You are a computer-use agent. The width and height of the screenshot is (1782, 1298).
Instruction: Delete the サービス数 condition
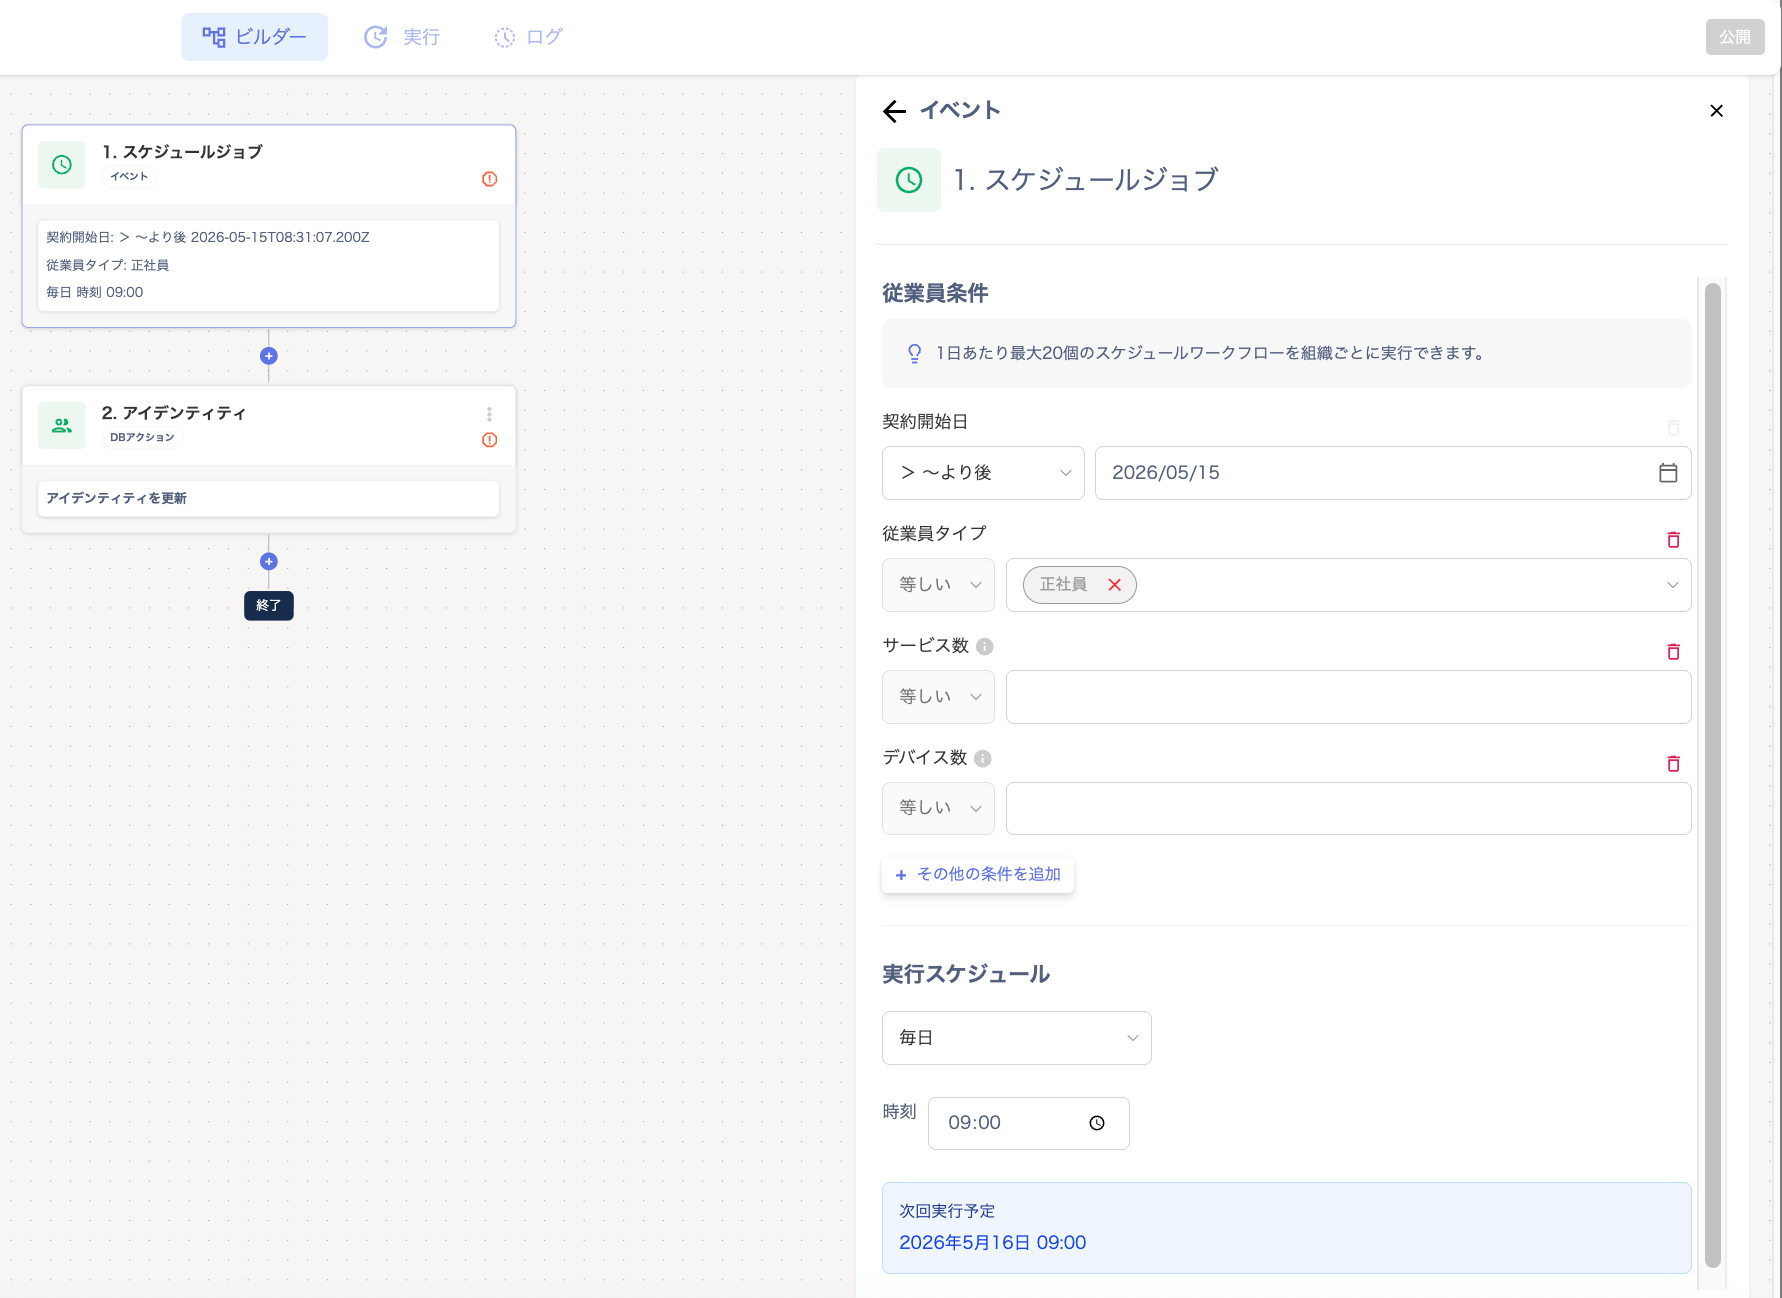coord(1673,652)
